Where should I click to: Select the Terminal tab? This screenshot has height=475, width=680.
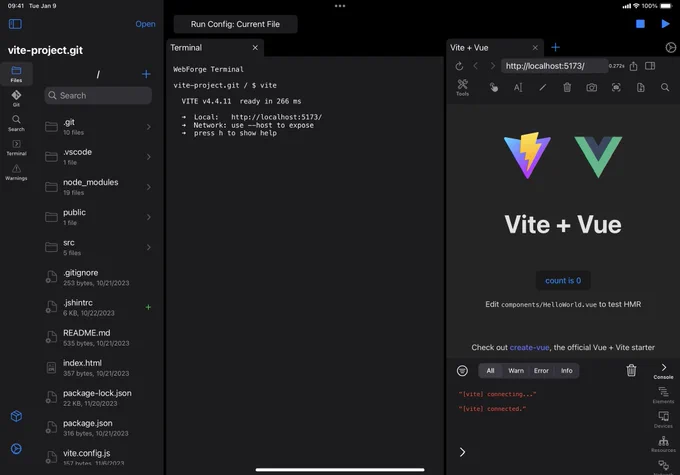tap(208, 48)
